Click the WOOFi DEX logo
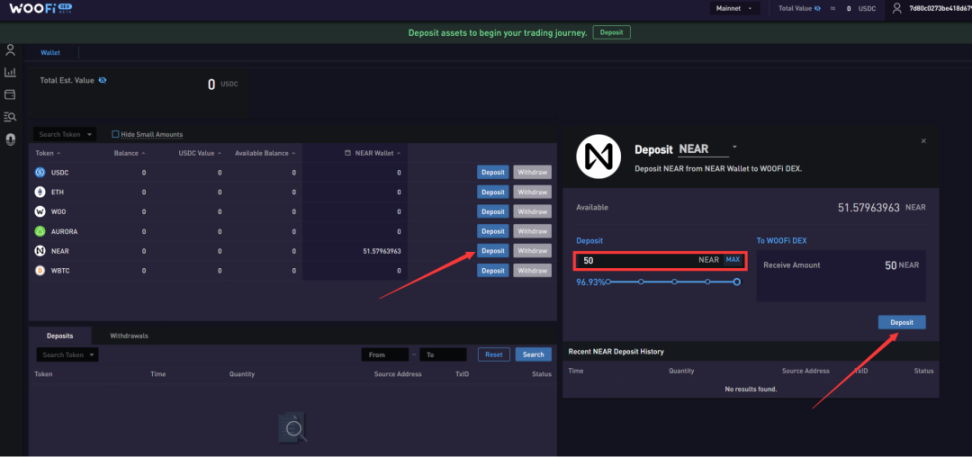Viewport: 972px width, 457px height. coord(40,8)
